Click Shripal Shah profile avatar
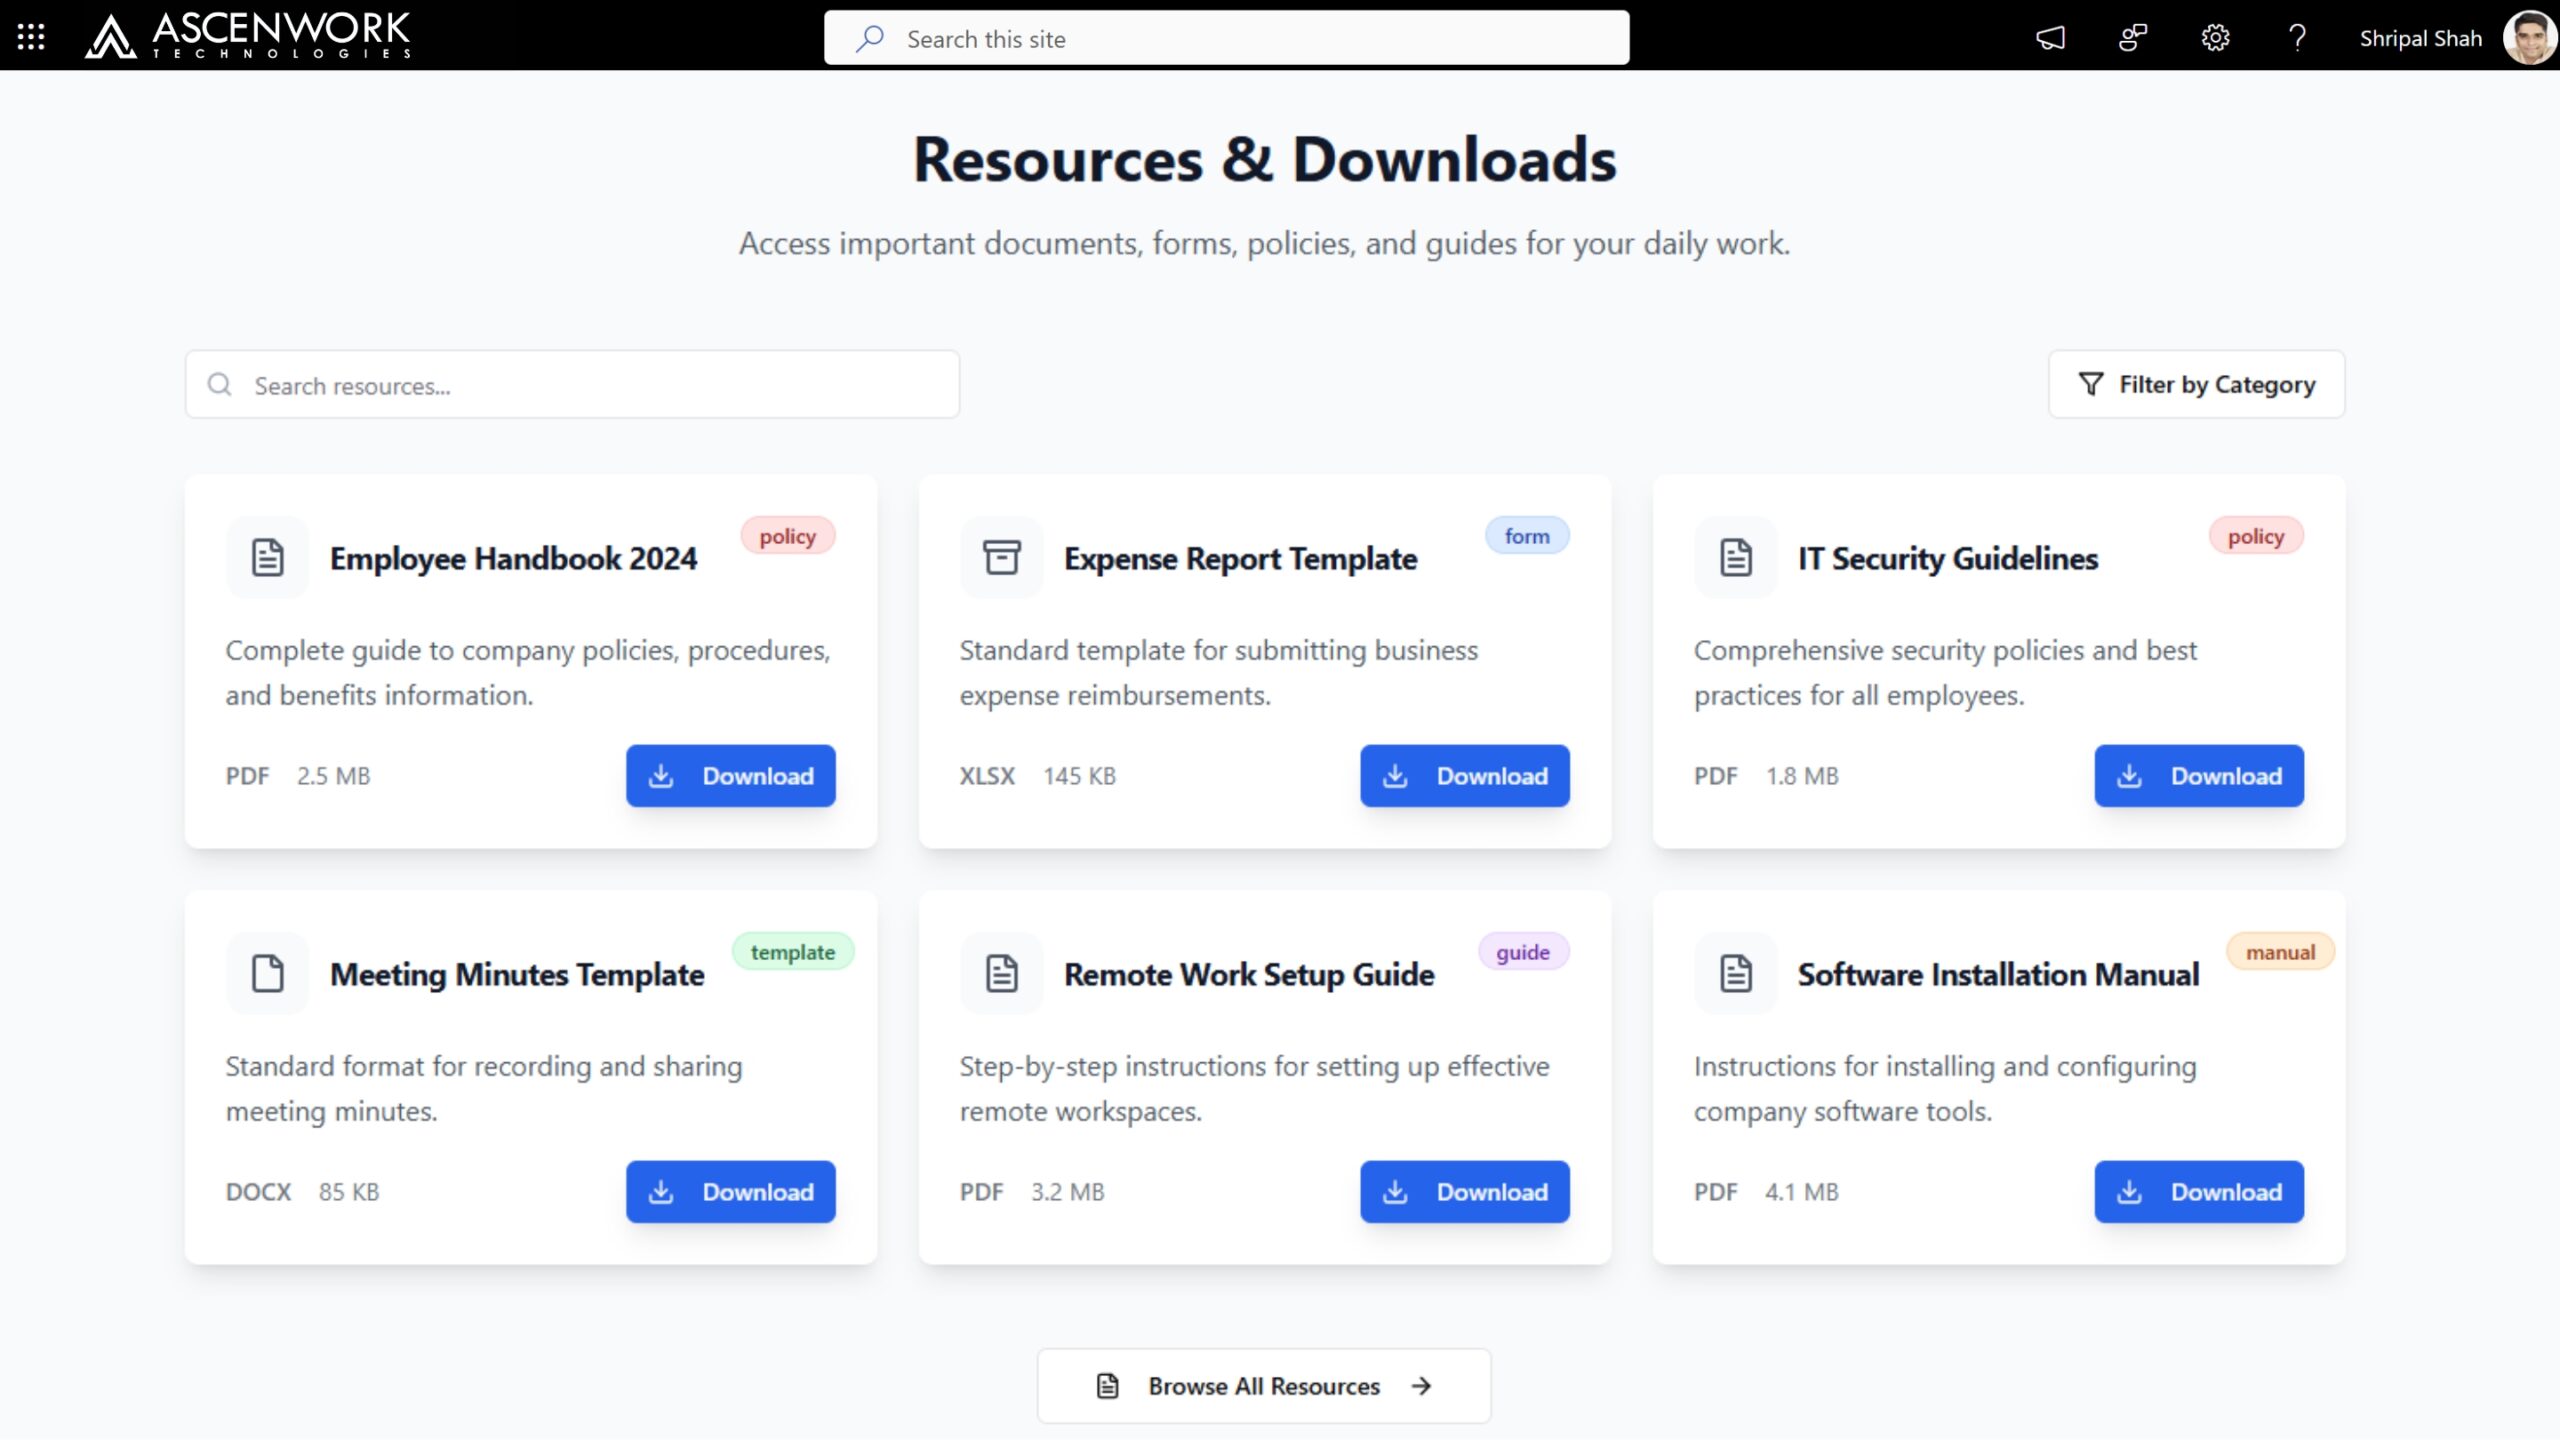 pyautogui.click(x=2527, y=38)
